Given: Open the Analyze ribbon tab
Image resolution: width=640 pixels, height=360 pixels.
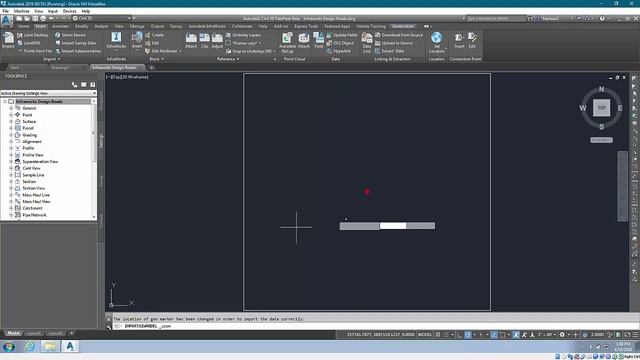Looking at the screenshot, I should (x=101, y=26).
